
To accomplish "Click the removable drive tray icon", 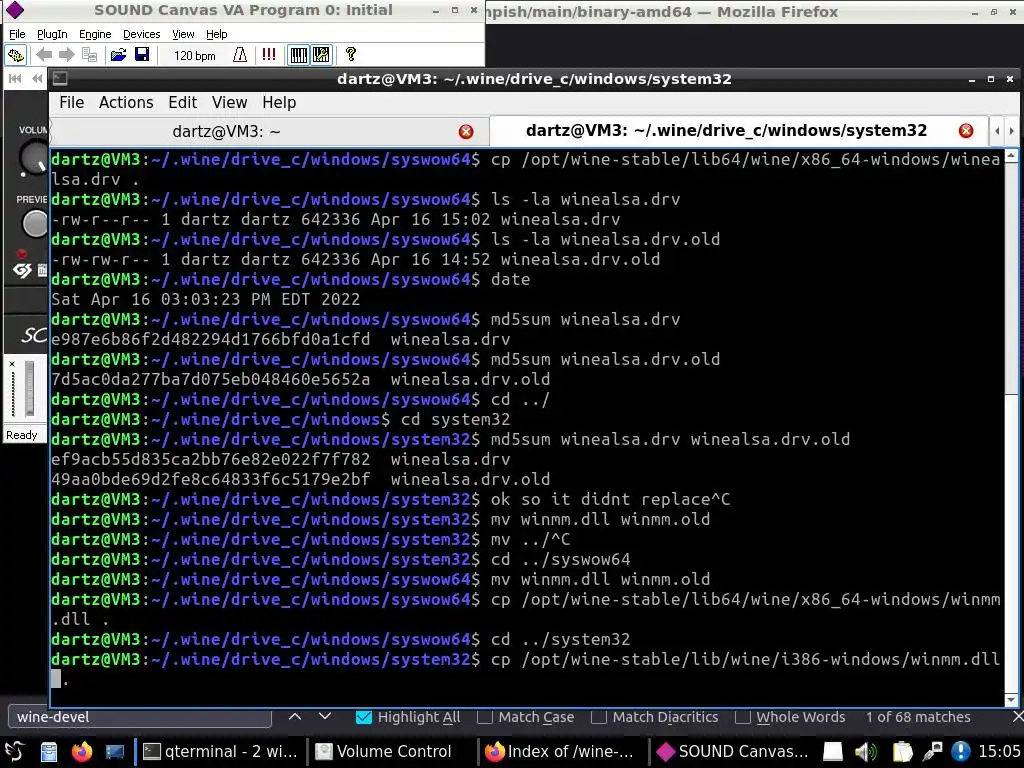I will (x=833, y=752).
